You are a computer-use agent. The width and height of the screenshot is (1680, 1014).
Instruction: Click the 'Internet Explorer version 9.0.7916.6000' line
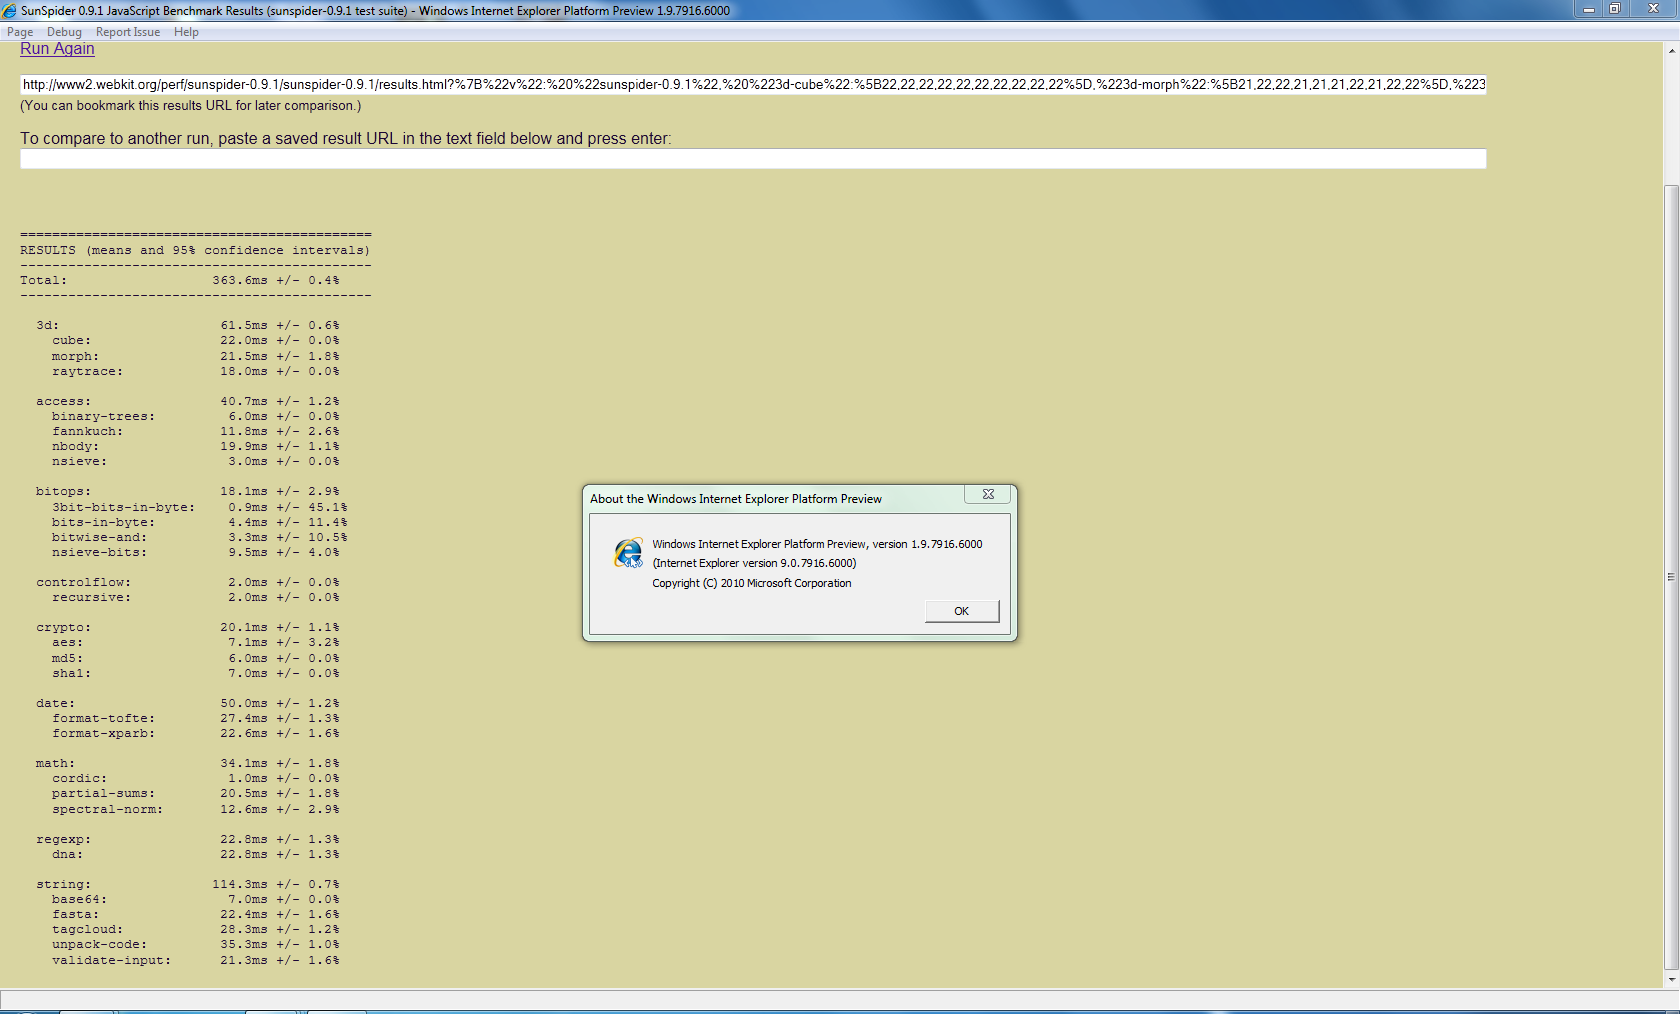click(x=754, y=563)
